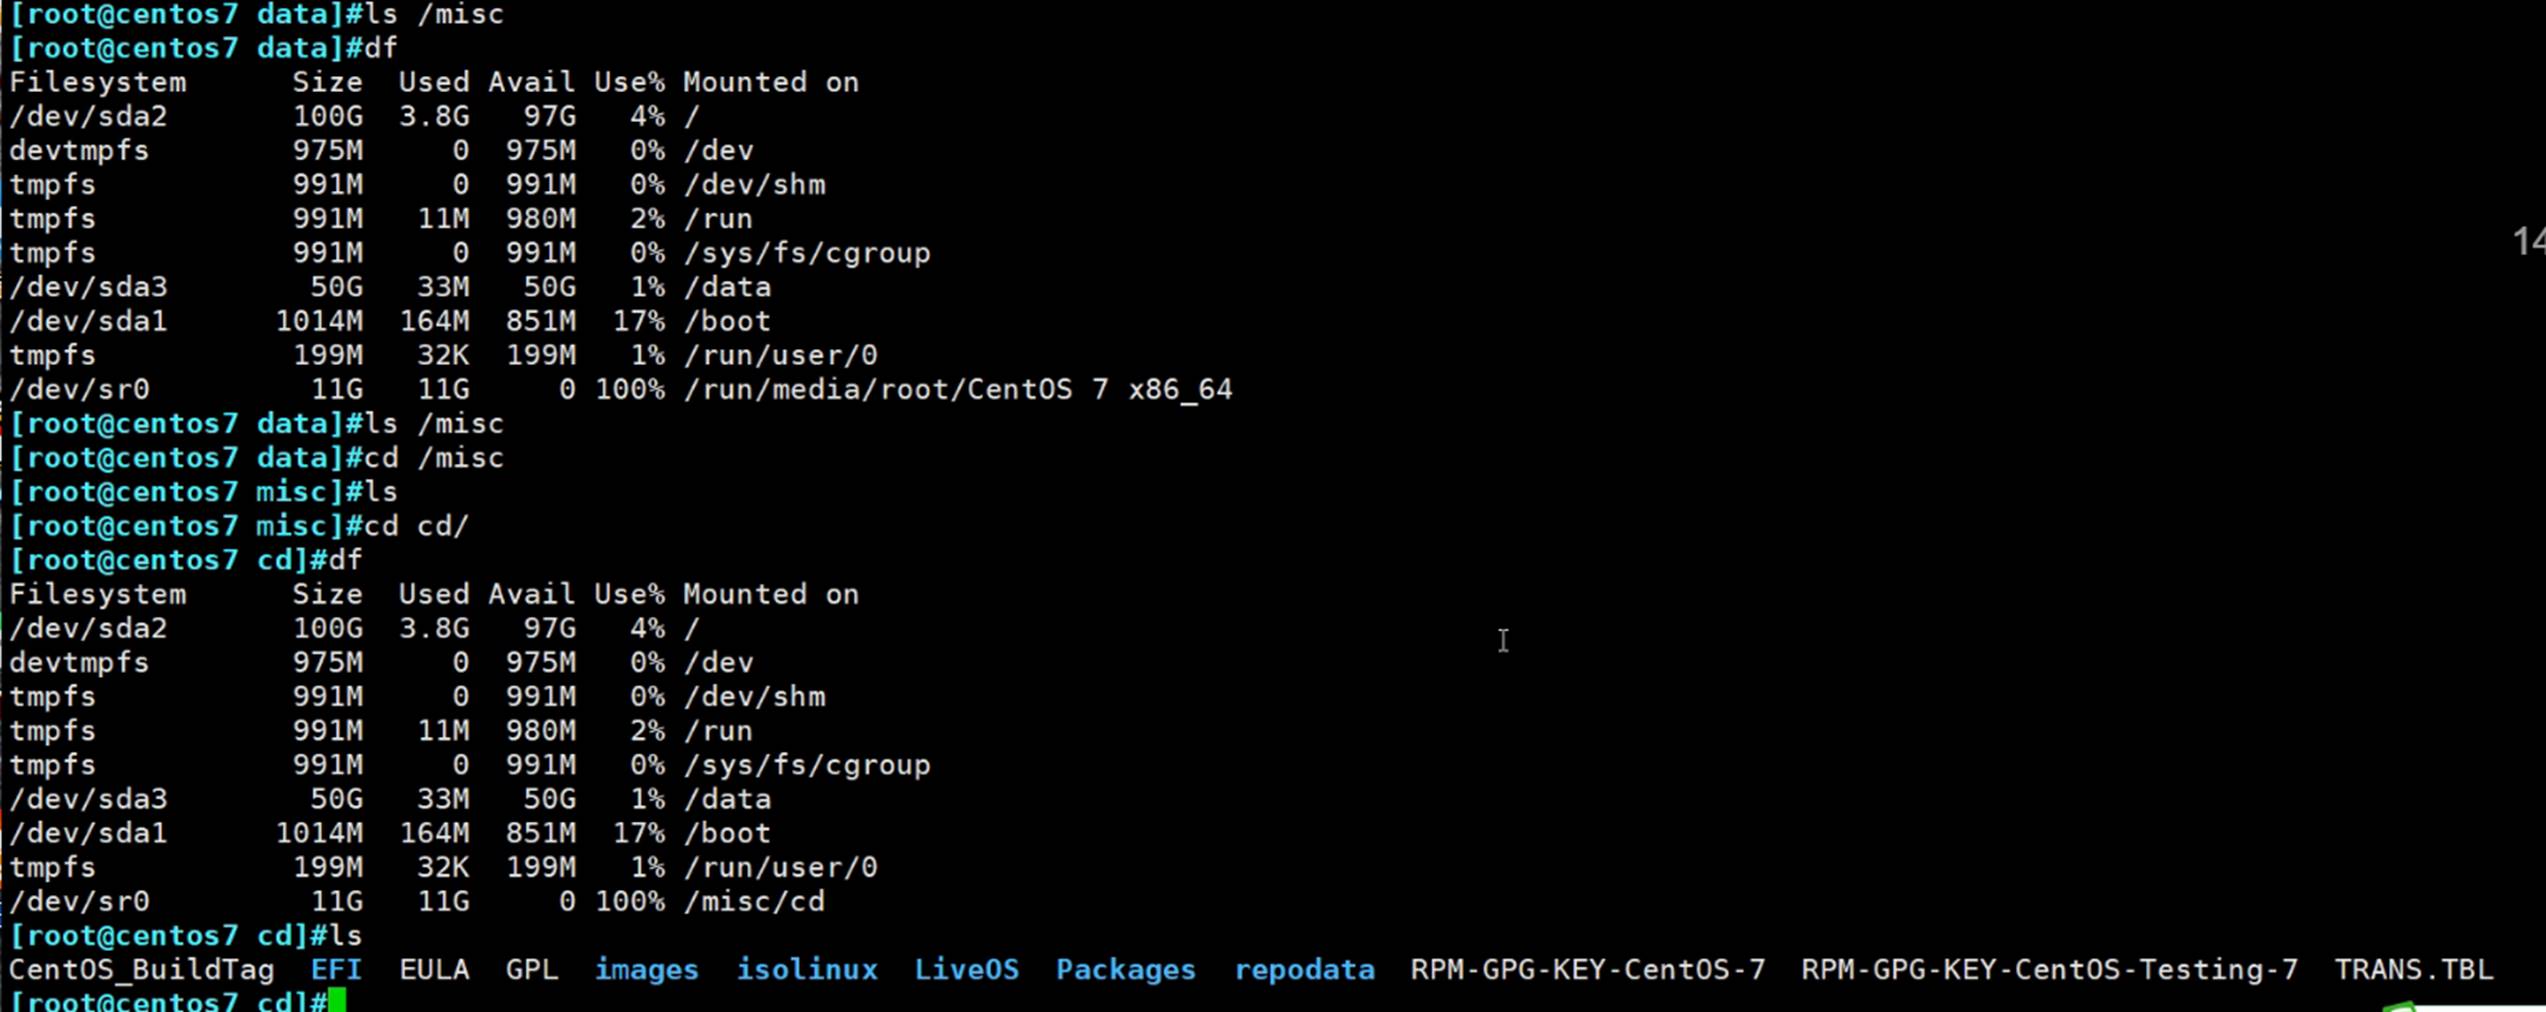Click the green cursor at the last prompt
The height and width of the screenshot is (1012, 2546).
337,1000
